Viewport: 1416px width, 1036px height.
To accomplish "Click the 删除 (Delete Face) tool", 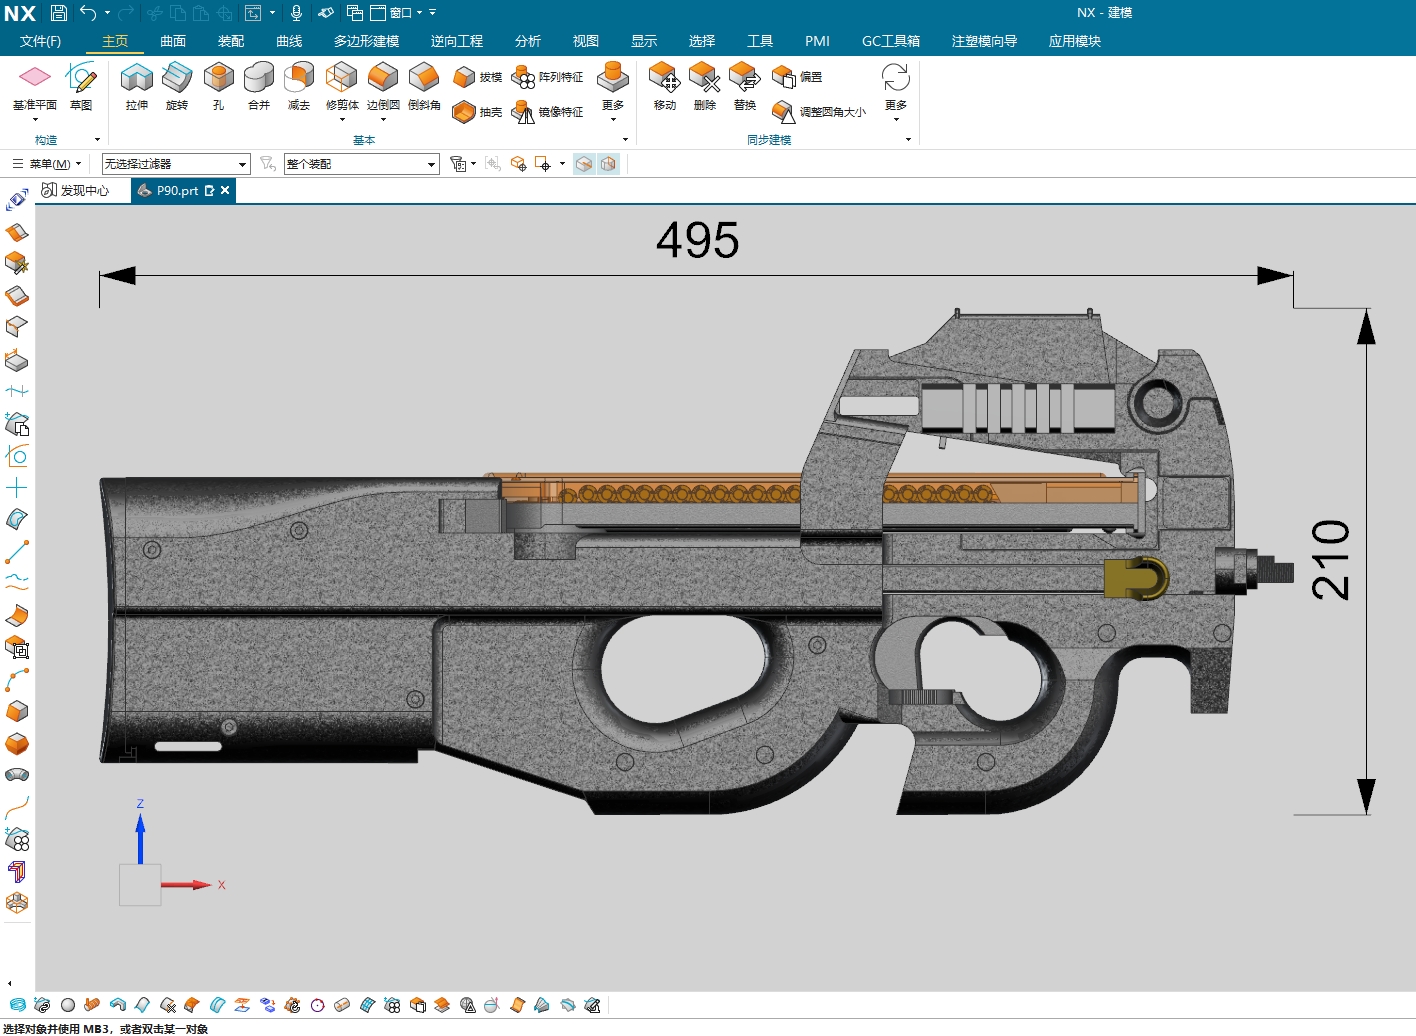I will 704,86.
